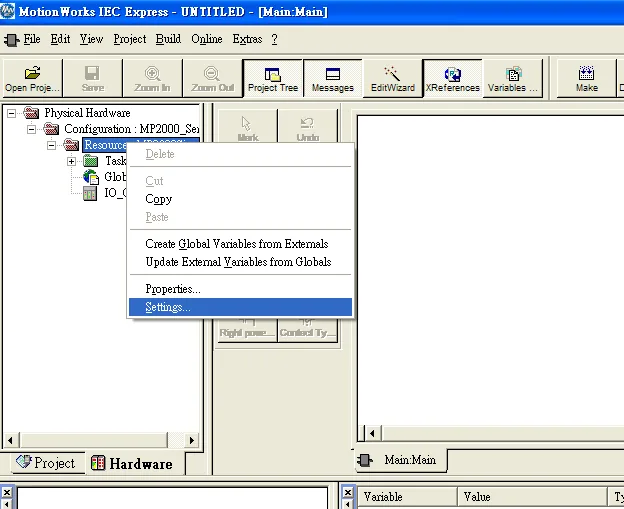Toggle the XReferences window icon

coord(452,78)
